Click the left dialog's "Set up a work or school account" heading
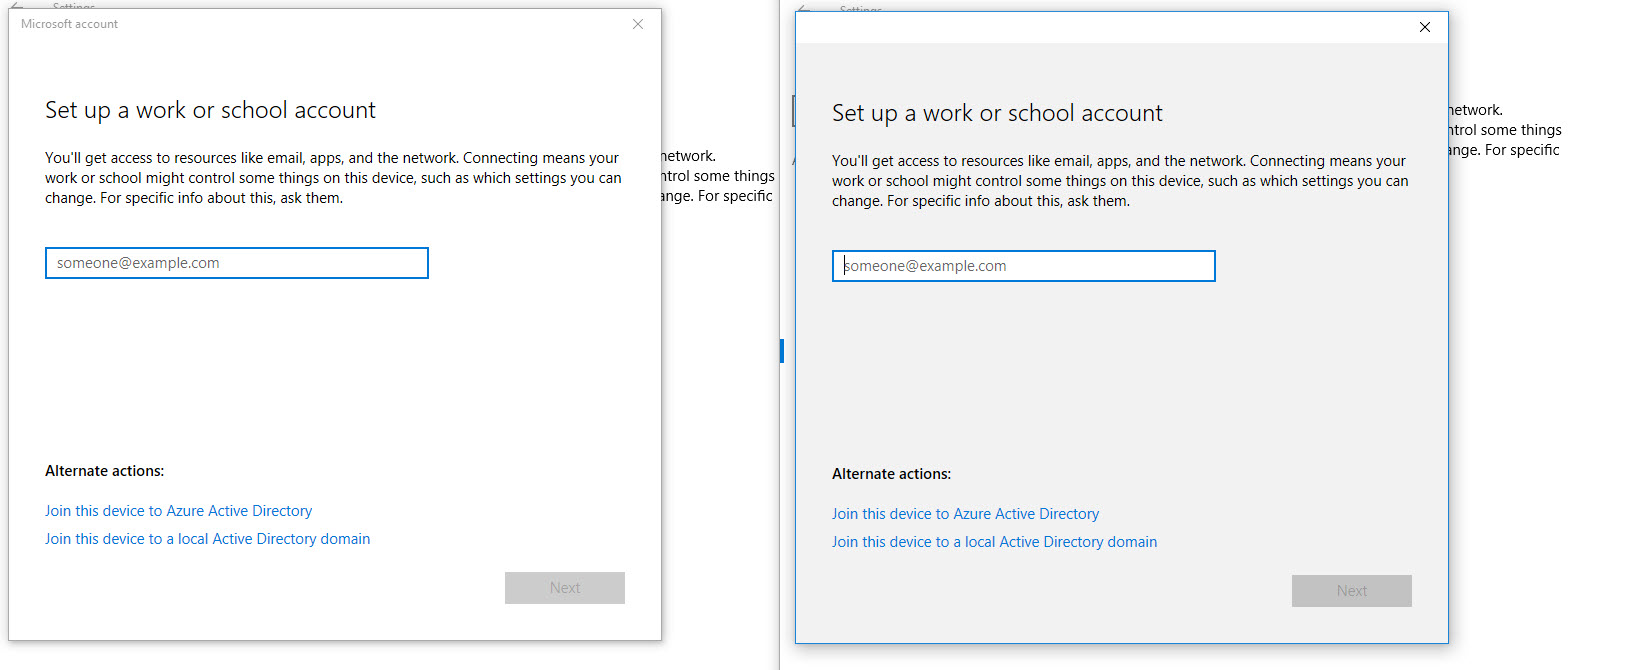The height and width of the screenshot is (670, 1625). tap(210, 110)
